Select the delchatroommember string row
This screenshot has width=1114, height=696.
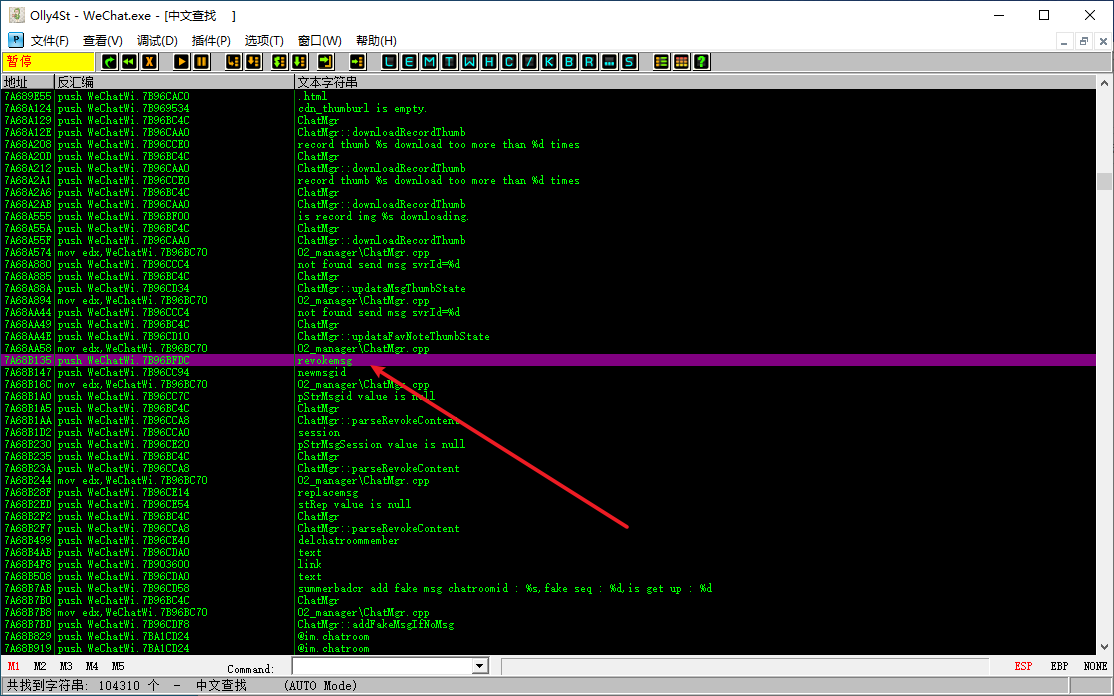548,540
